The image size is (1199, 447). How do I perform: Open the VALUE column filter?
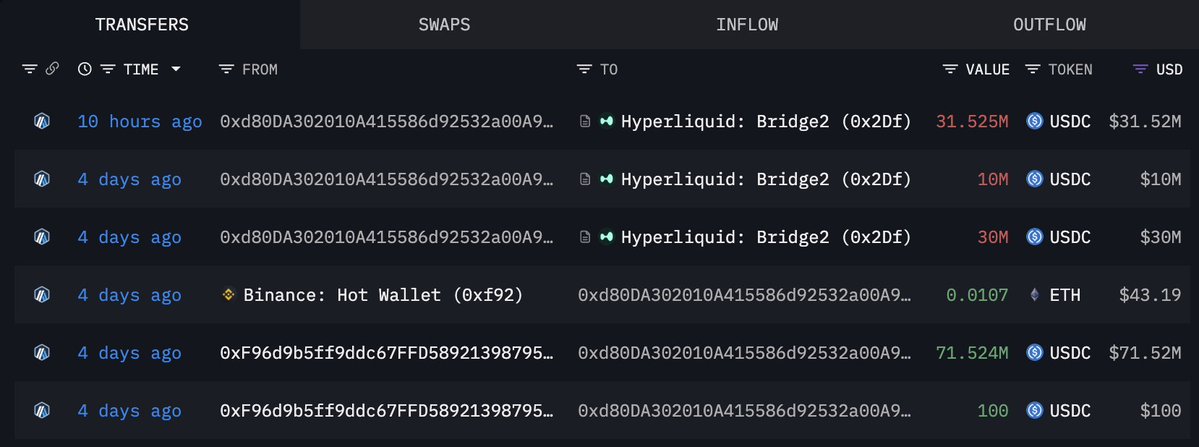click(950, 70)
